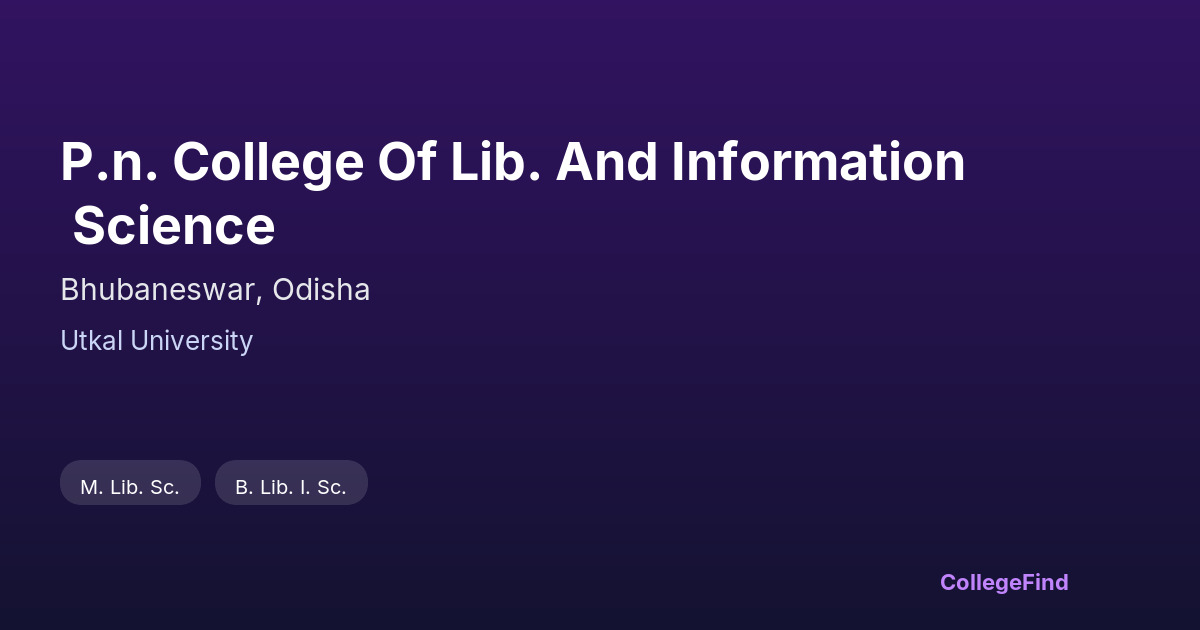Viewport: 1200px width, 630px height.
Task: Click the Utkal University affiliation text
Action: pyautogui.click(x=156, y=341)
